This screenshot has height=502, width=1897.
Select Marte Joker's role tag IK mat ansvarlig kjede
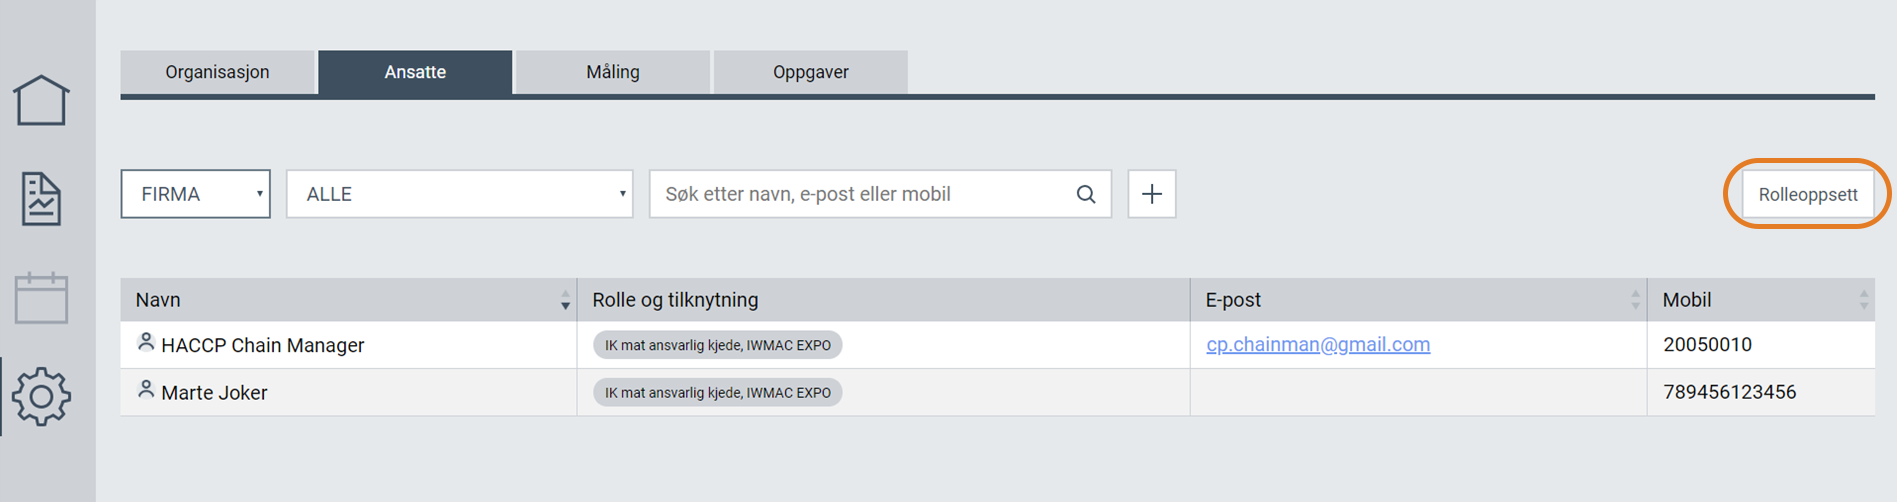[718, 392]
